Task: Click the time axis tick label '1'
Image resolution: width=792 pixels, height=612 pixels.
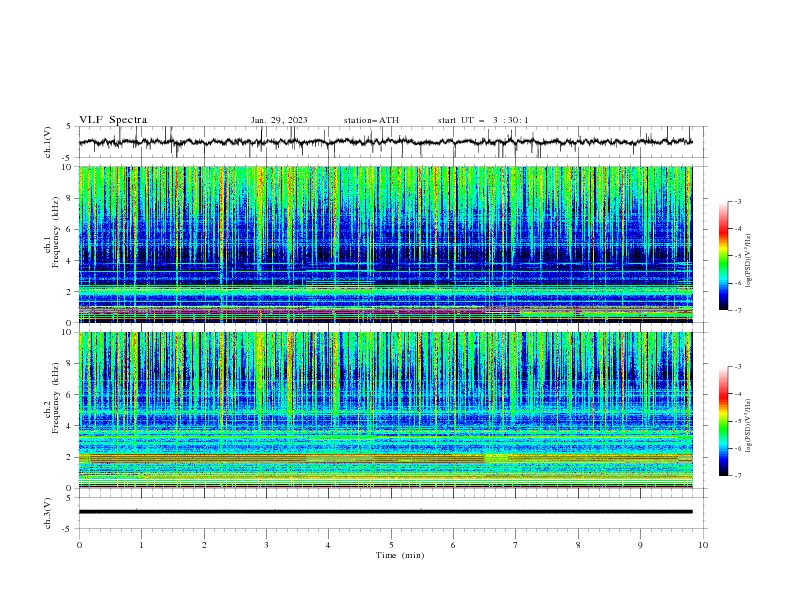Action: point(141,545)
